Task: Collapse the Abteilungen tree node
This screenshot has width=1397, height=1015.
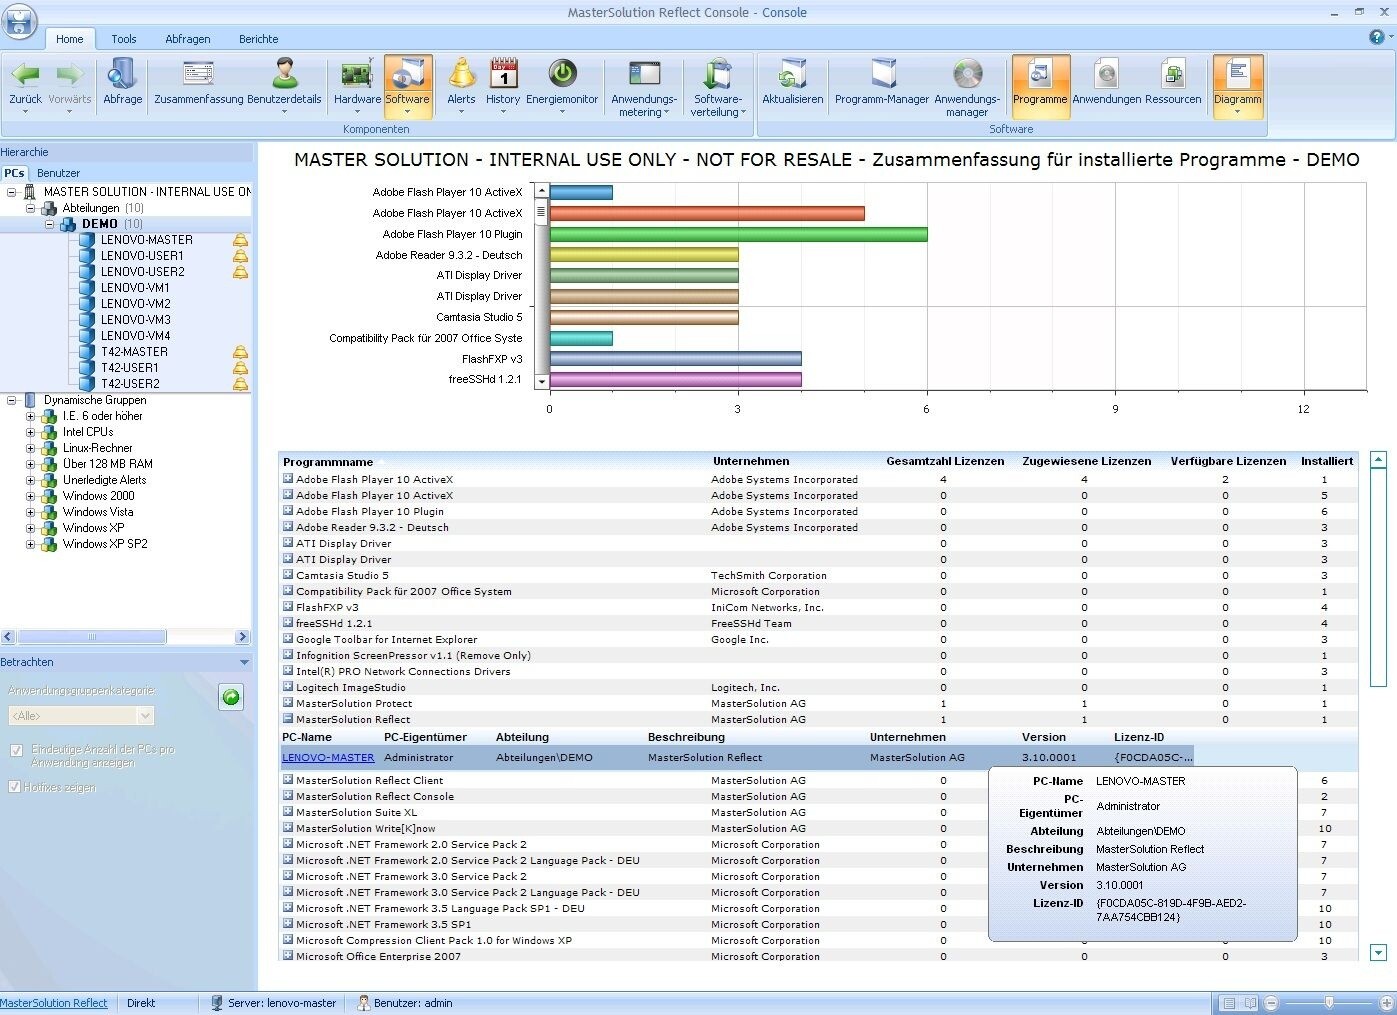Action: (30, 208)
